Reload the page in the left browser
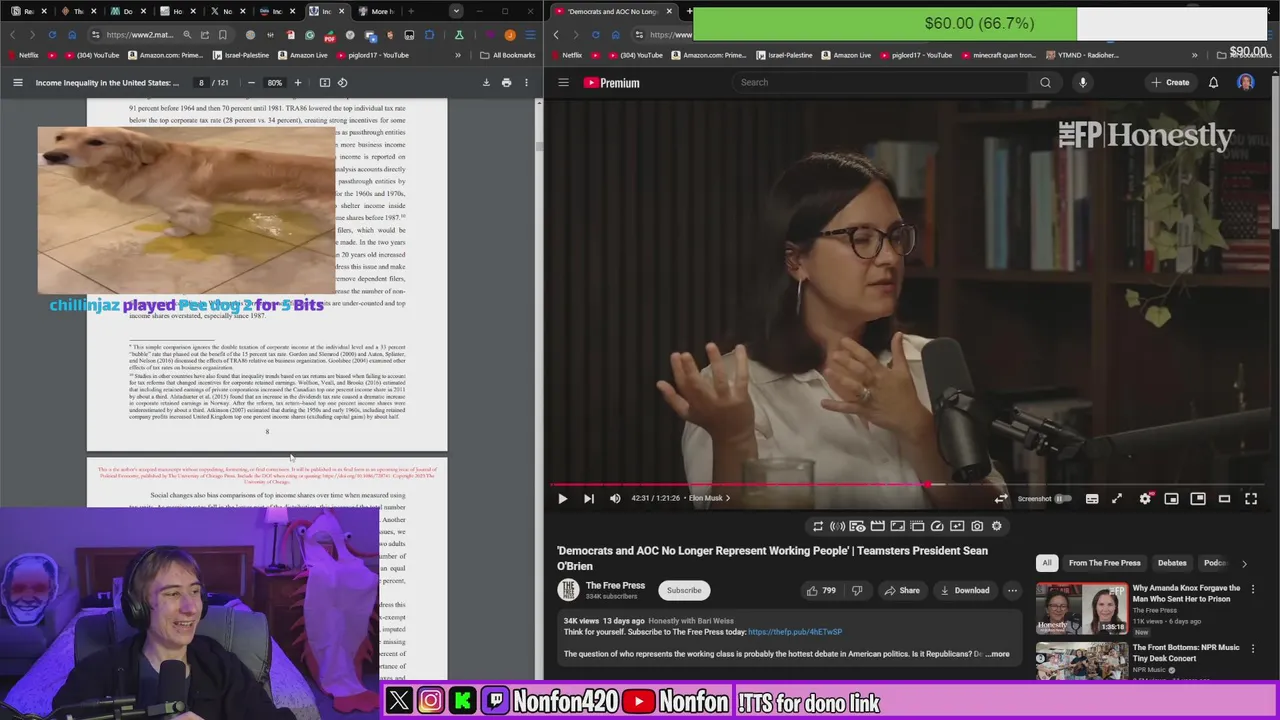1280x720 pixels. [51, 35]
